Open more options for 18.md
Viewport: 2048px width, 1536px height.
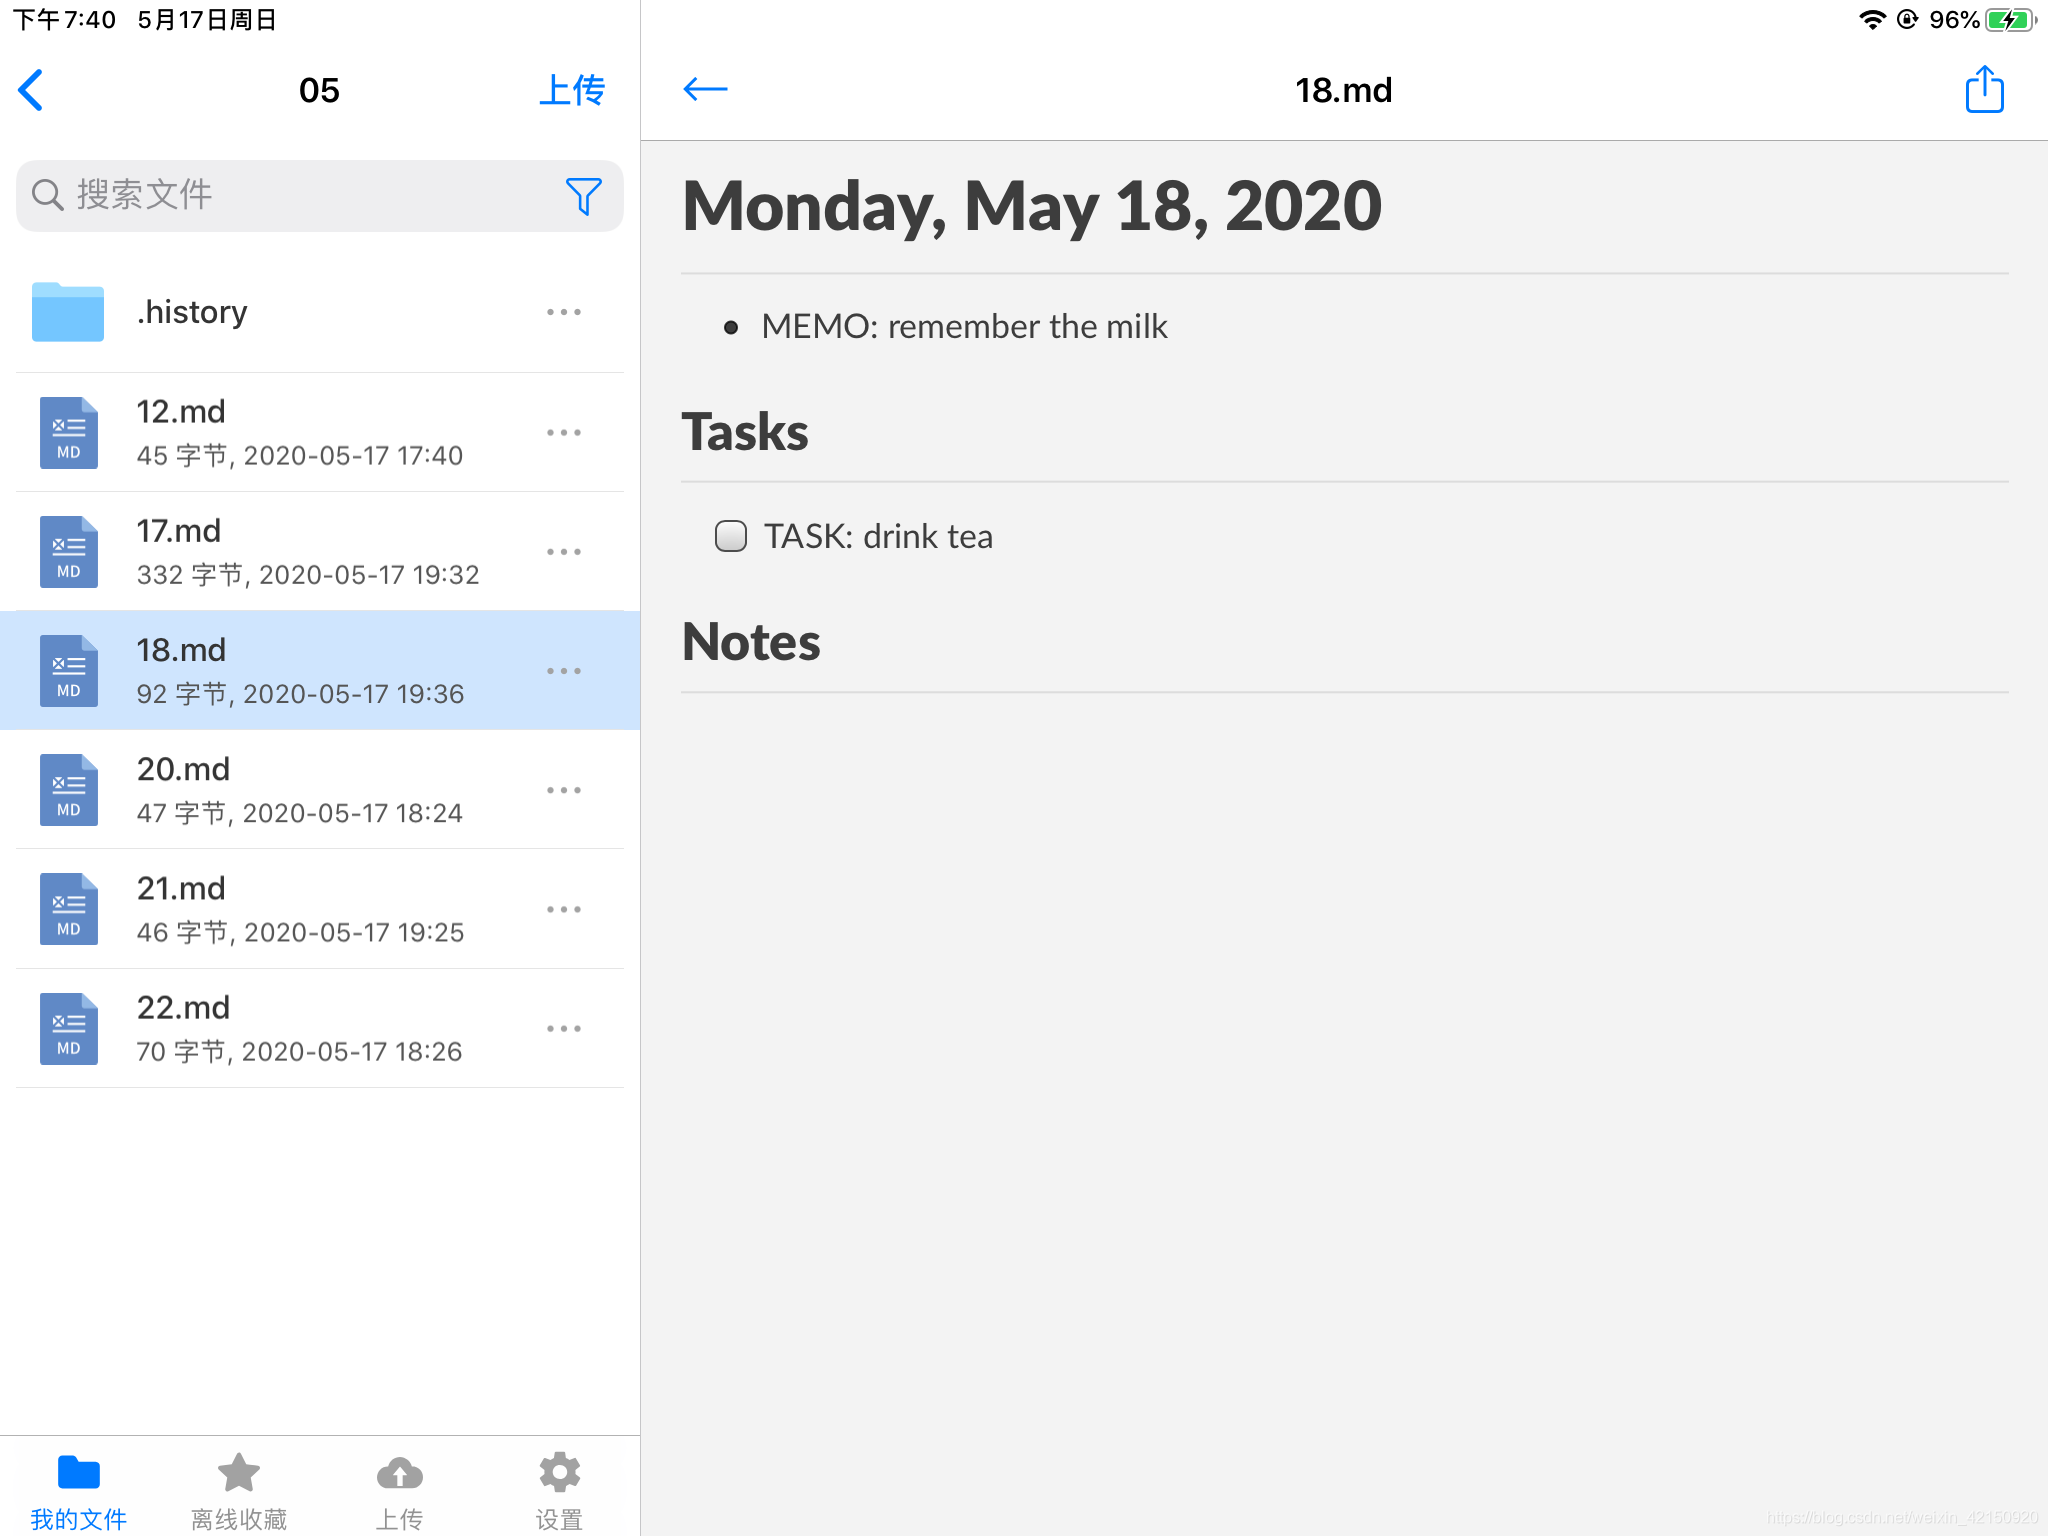[x=564, y=671]
